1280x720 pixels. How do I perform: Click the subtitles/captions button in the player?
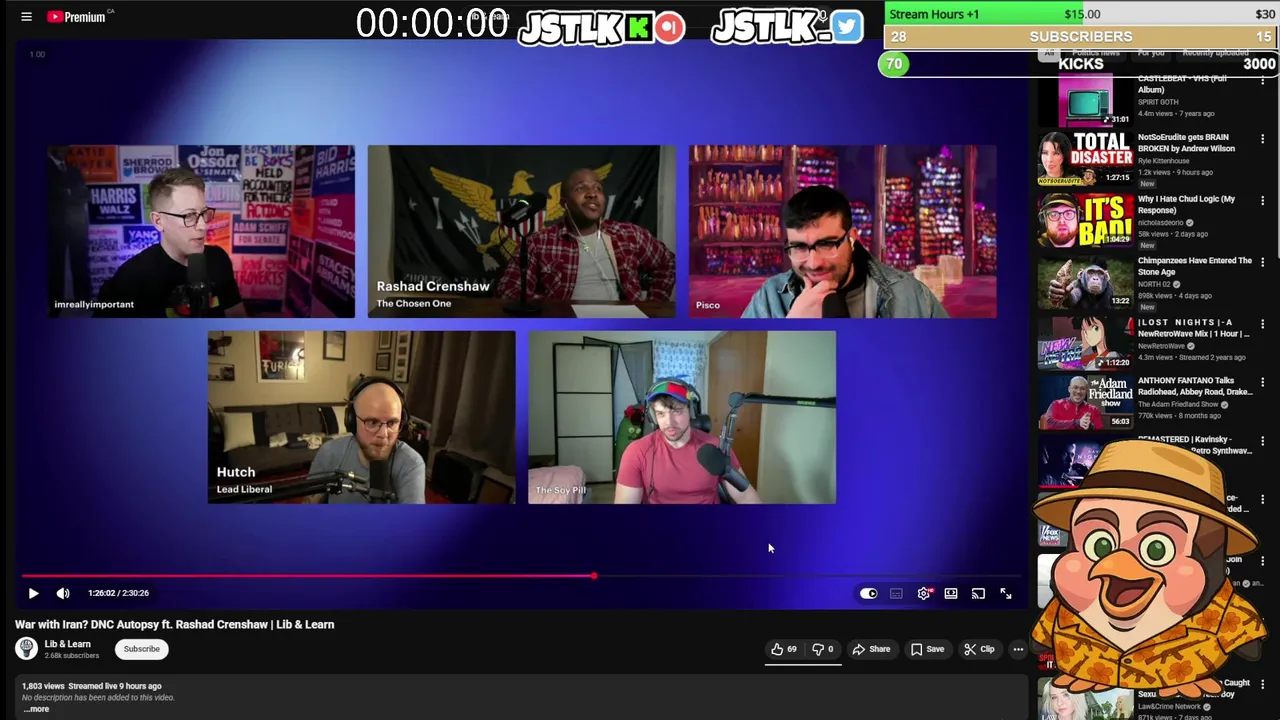click(896, 594)
